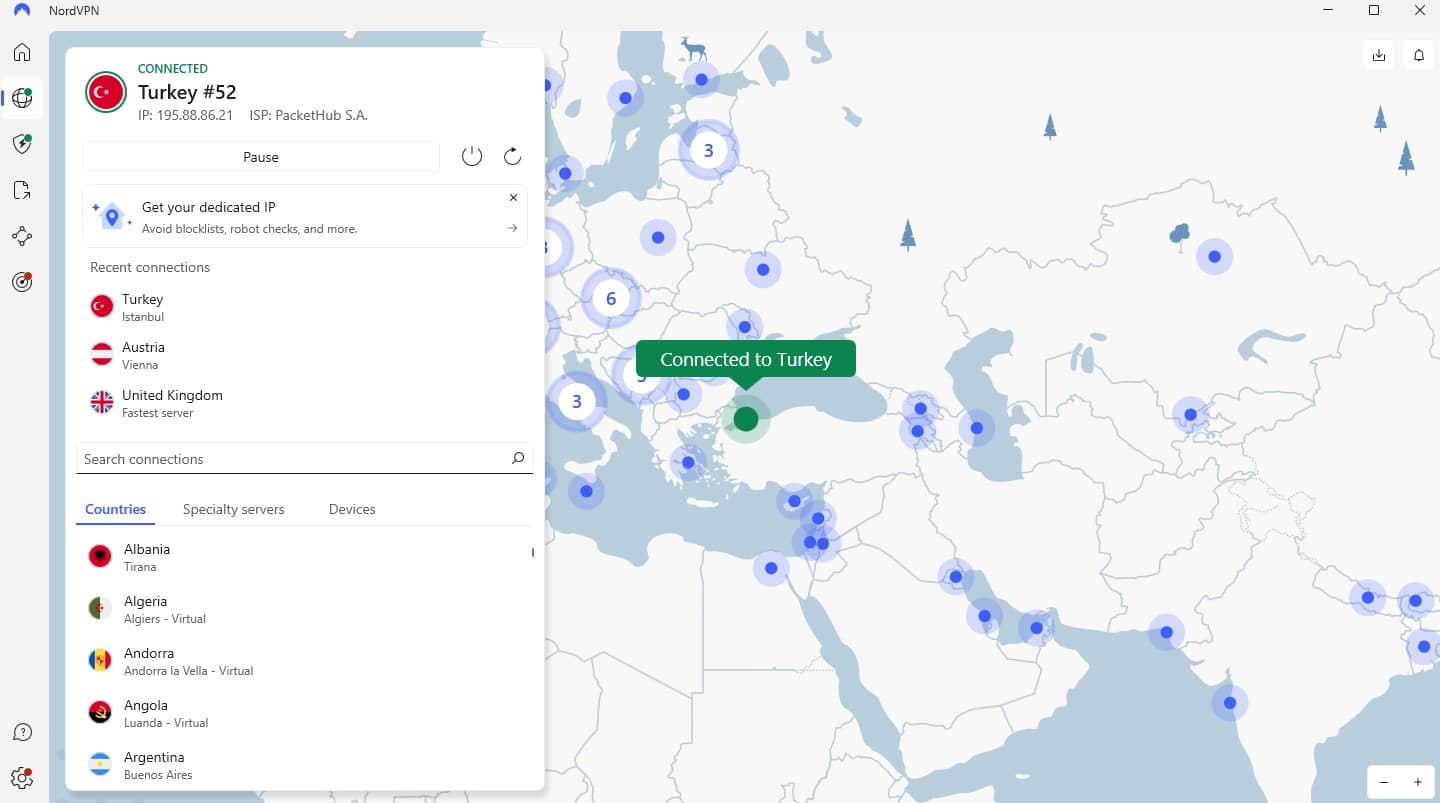Image resolution: width=1440 pixels, height=803 pixels.
Task: Click the Andorra flag icon
Action: pos(100,661)
